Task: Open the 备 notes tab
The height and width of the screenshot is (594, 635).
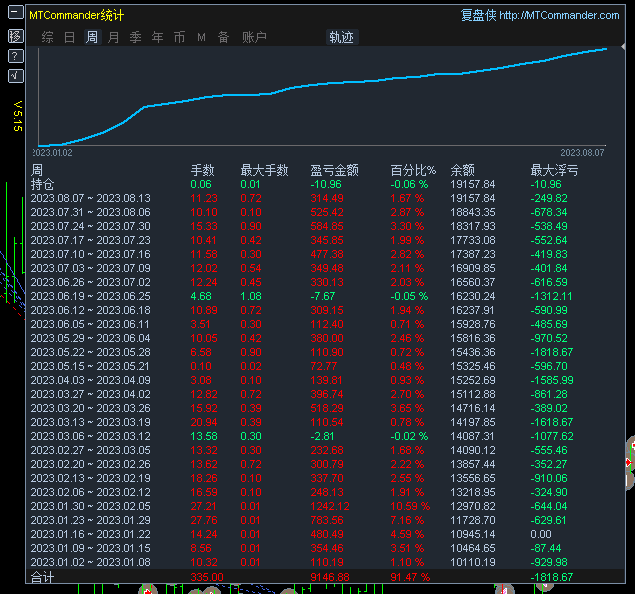Action: point(224,37)
